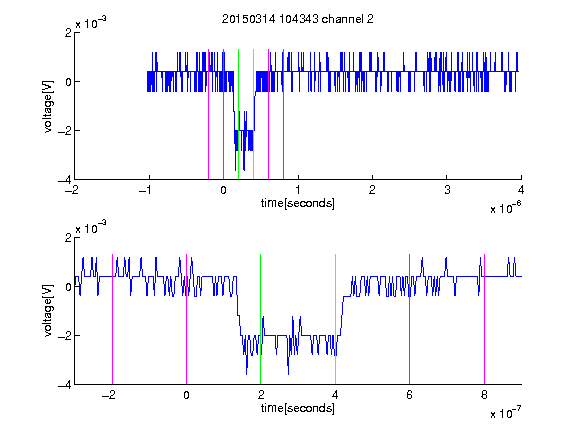Click the 'x 10^-7' exponent label
The image size is (576, 432).
[x=505, y=413]
